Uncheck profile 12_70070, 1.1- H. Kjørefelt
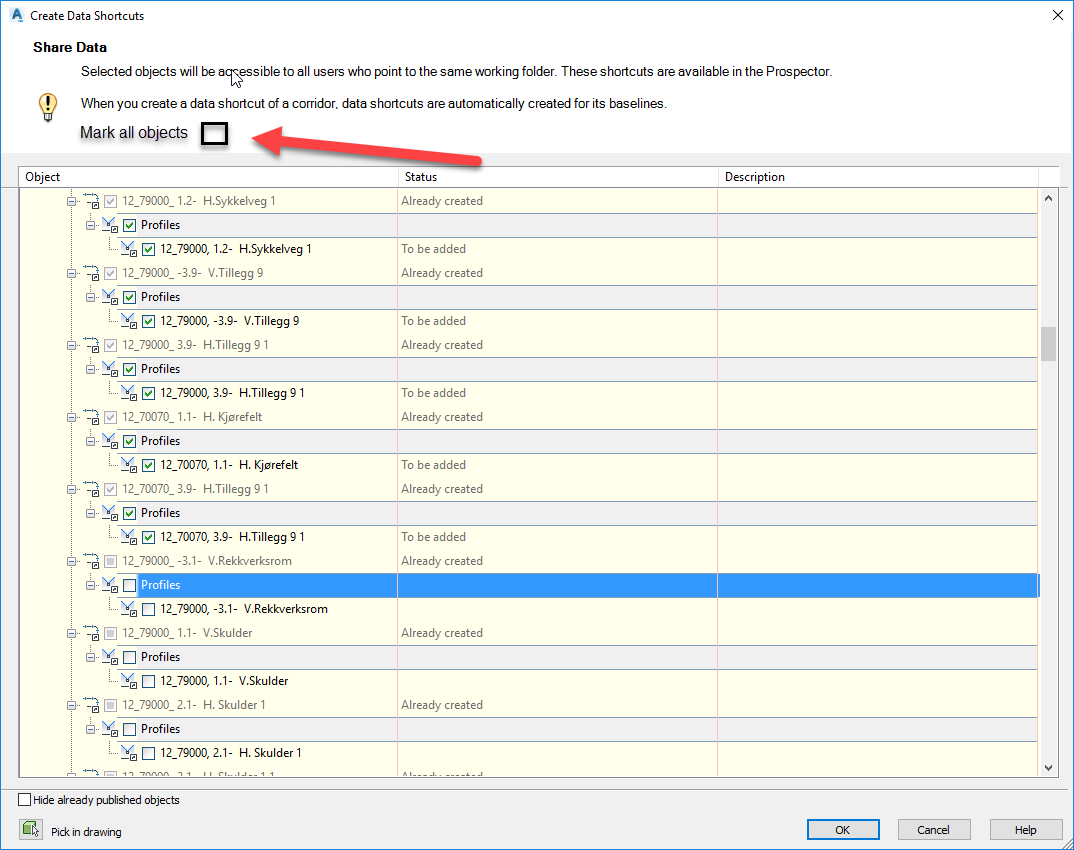 pos(149,464)
